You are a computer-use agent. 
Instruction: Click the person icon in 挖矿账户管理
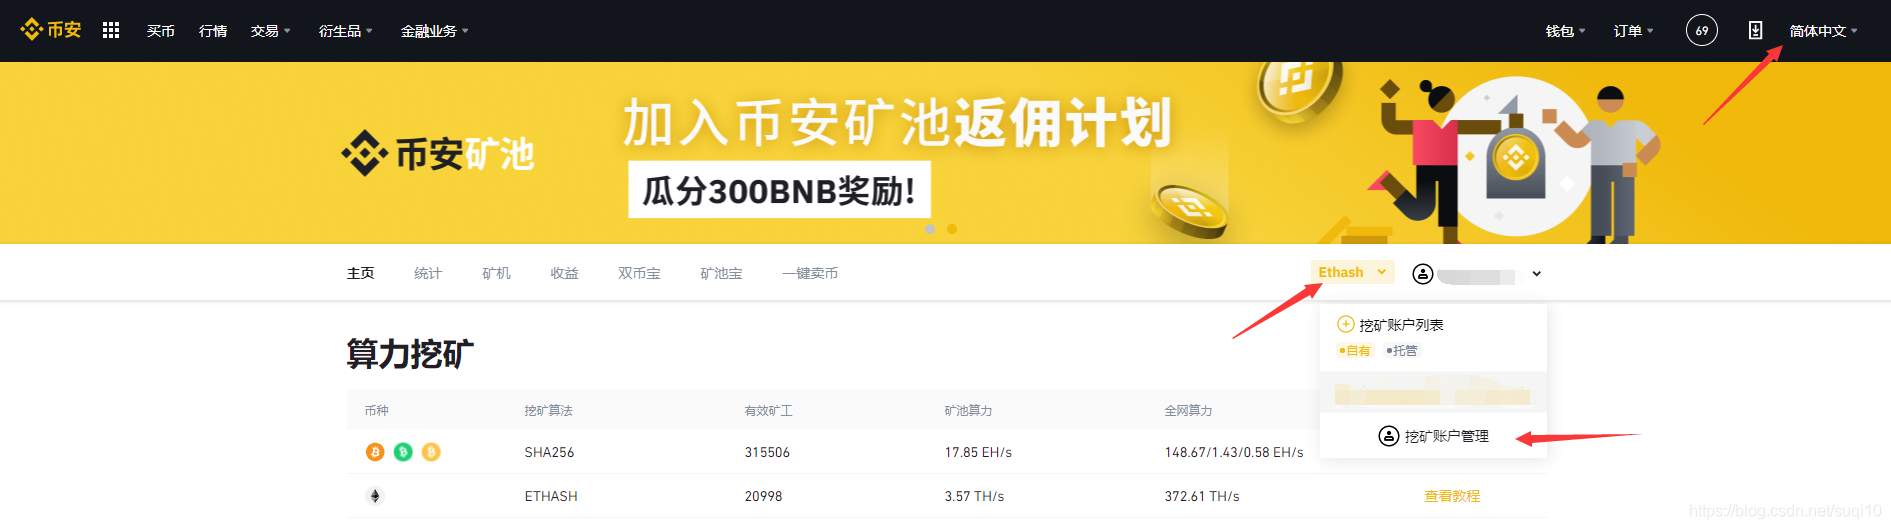[x=1389, y=436]
